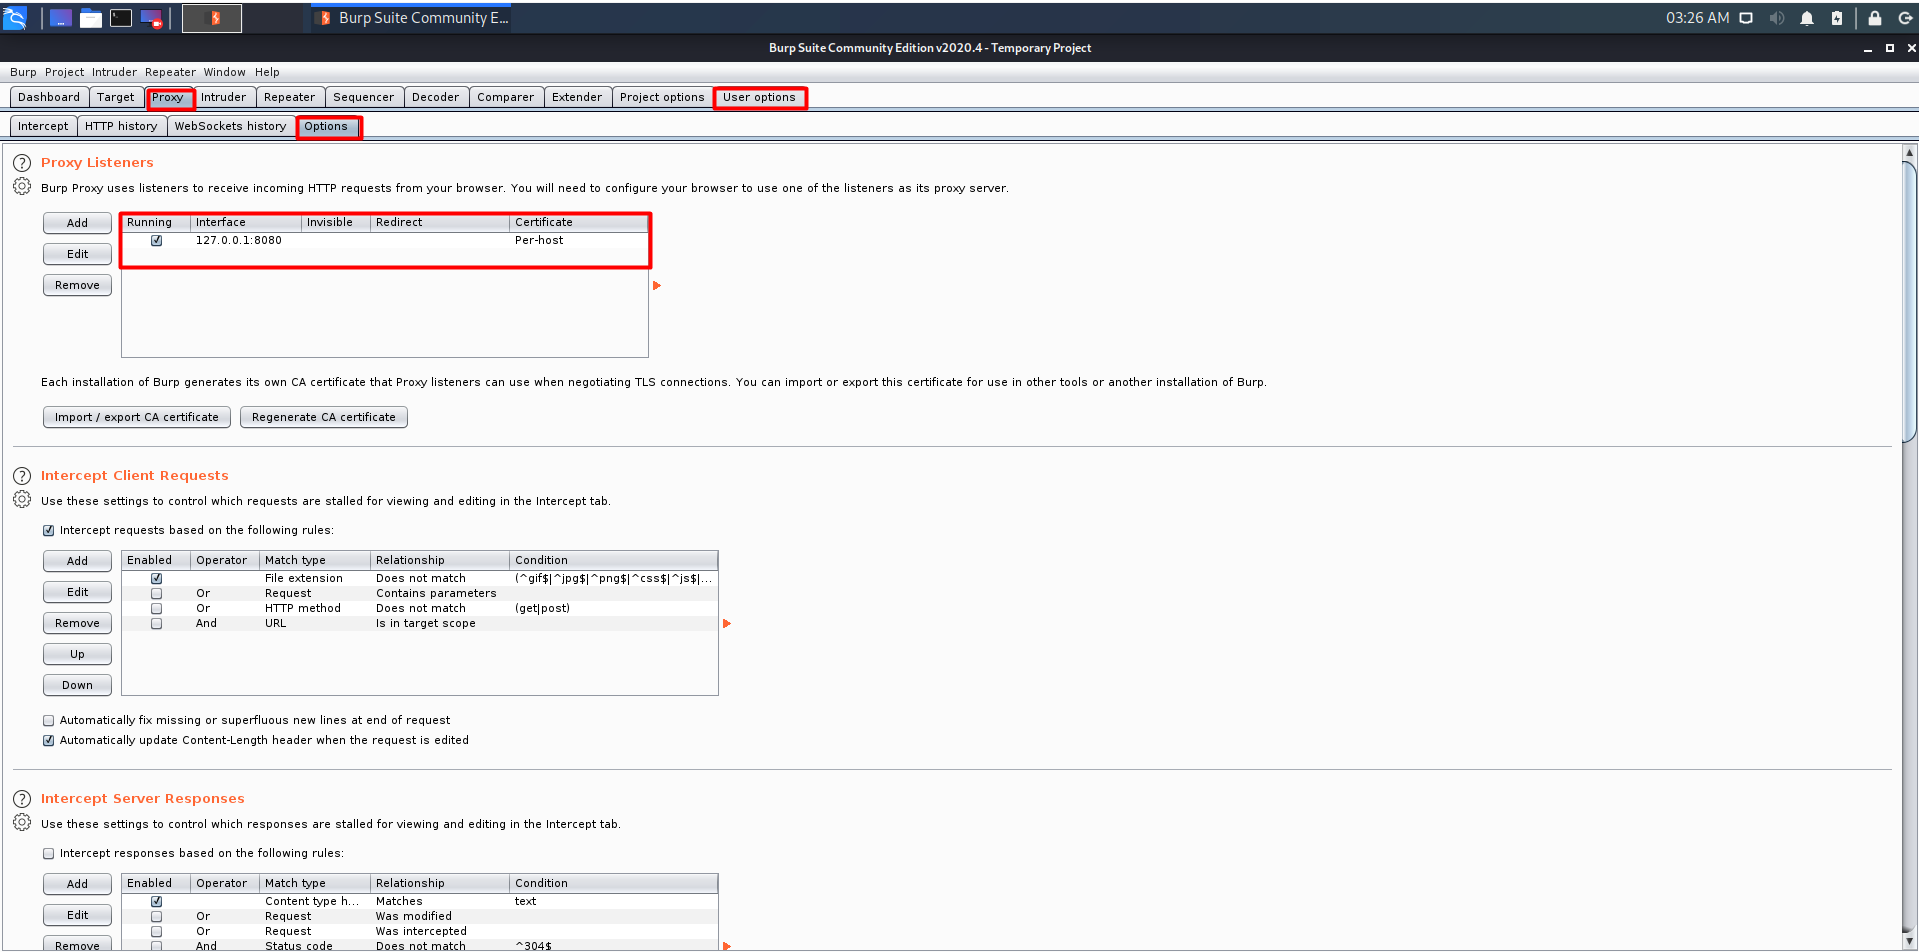The height and width of the screenshot is (952, 1919).
Task: Open the Project menu
Action: (x=64, y=72)
